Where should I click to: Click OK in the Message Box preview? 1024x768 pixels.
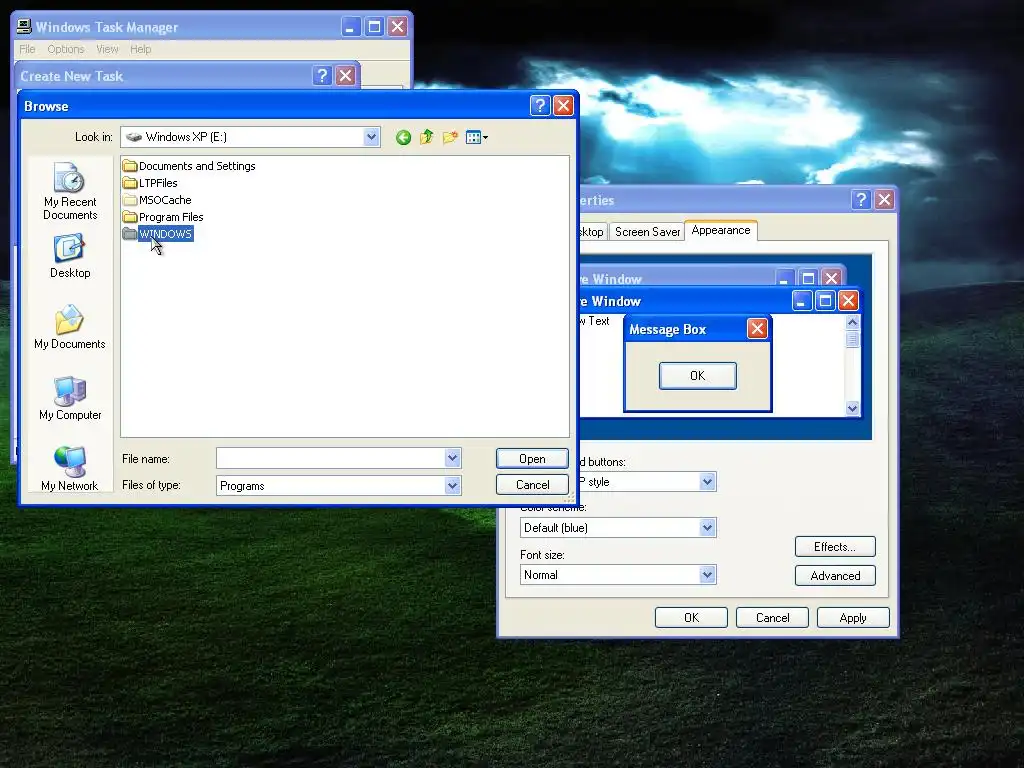click(697, 376)
